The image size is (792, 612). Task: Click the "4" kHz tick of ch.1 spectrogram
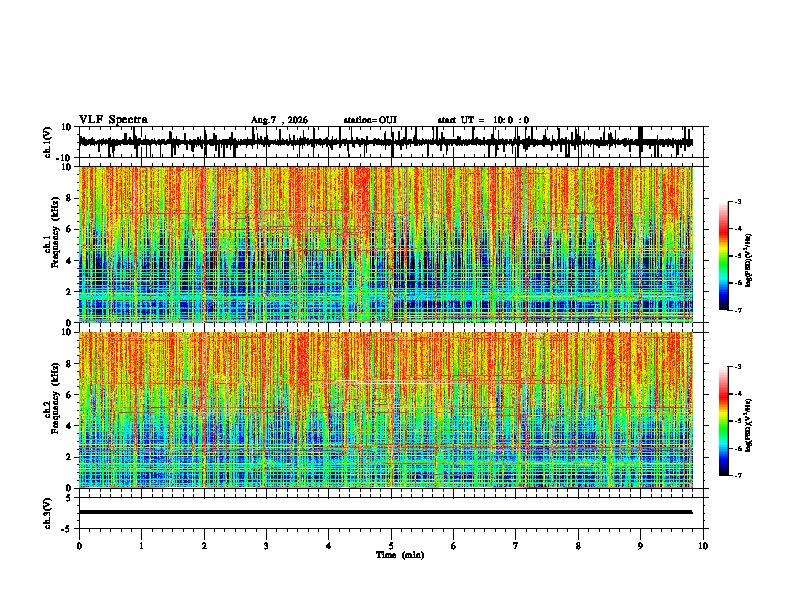(69, 261)
